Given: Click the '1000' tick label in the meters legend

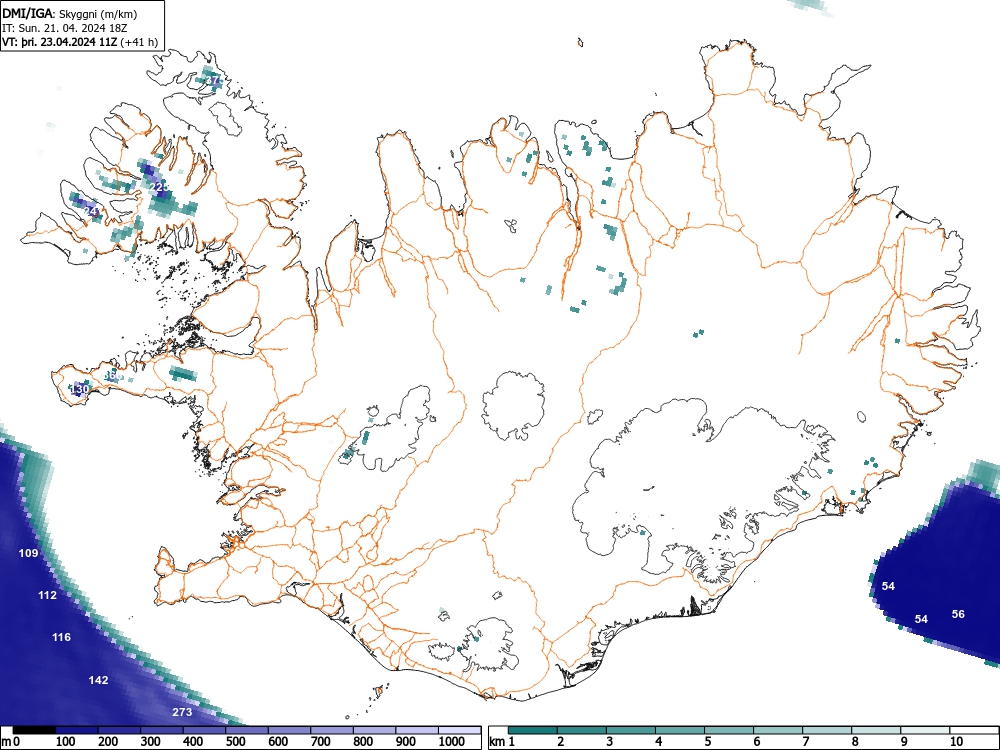Looking at the screenshot, I should [452, 742].
